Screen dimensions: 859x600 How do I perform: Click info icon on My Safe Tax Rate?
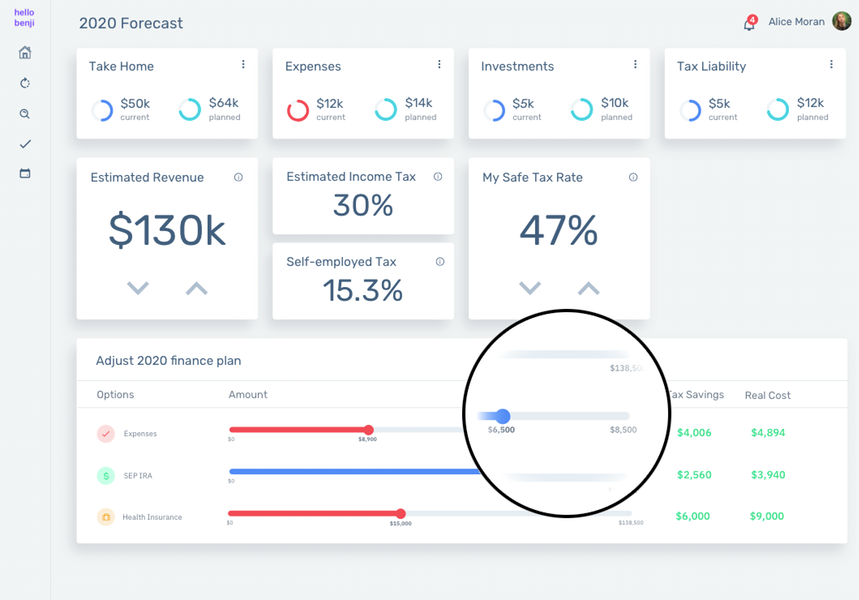pyautogui.click(x=633, y=177)
